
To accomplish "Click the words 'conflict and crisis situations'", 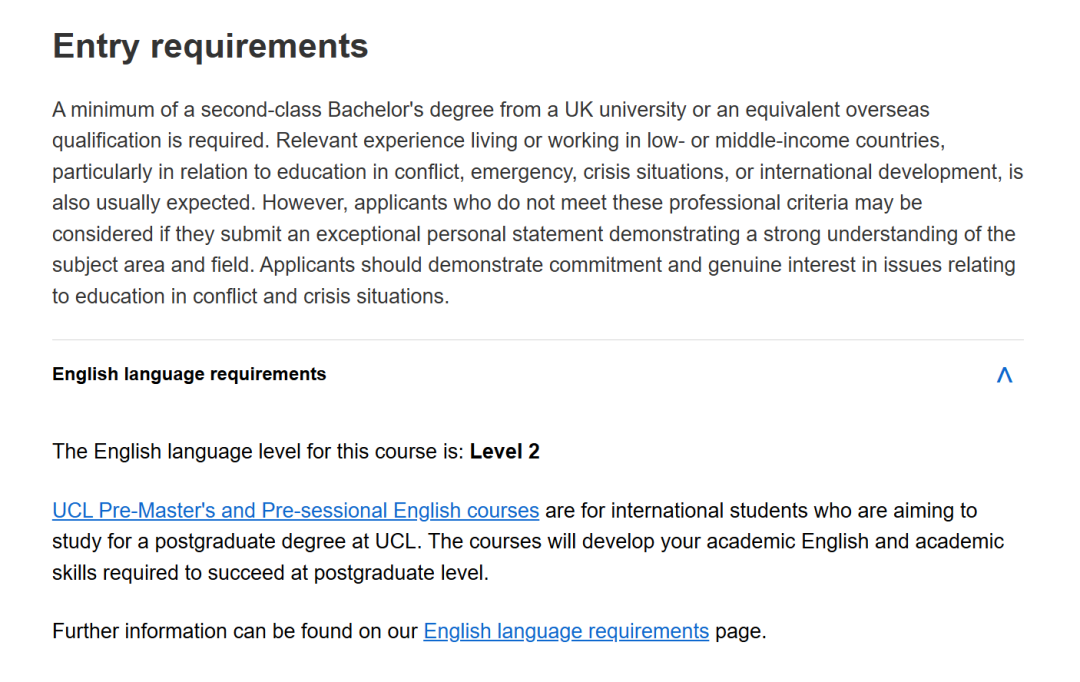I will pos(322,297).
